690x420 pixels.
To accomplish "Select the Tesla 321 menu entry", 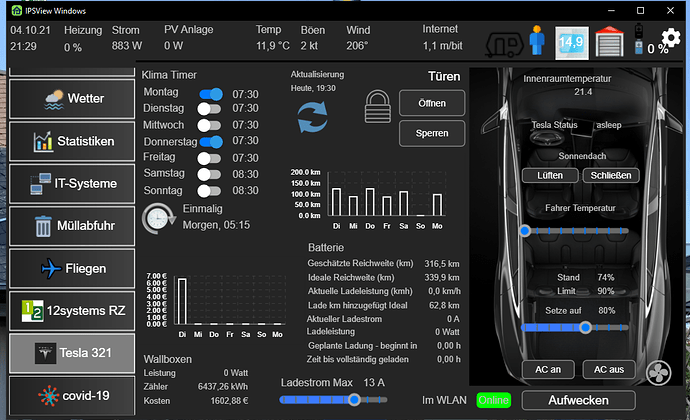I will click(72, 353).
